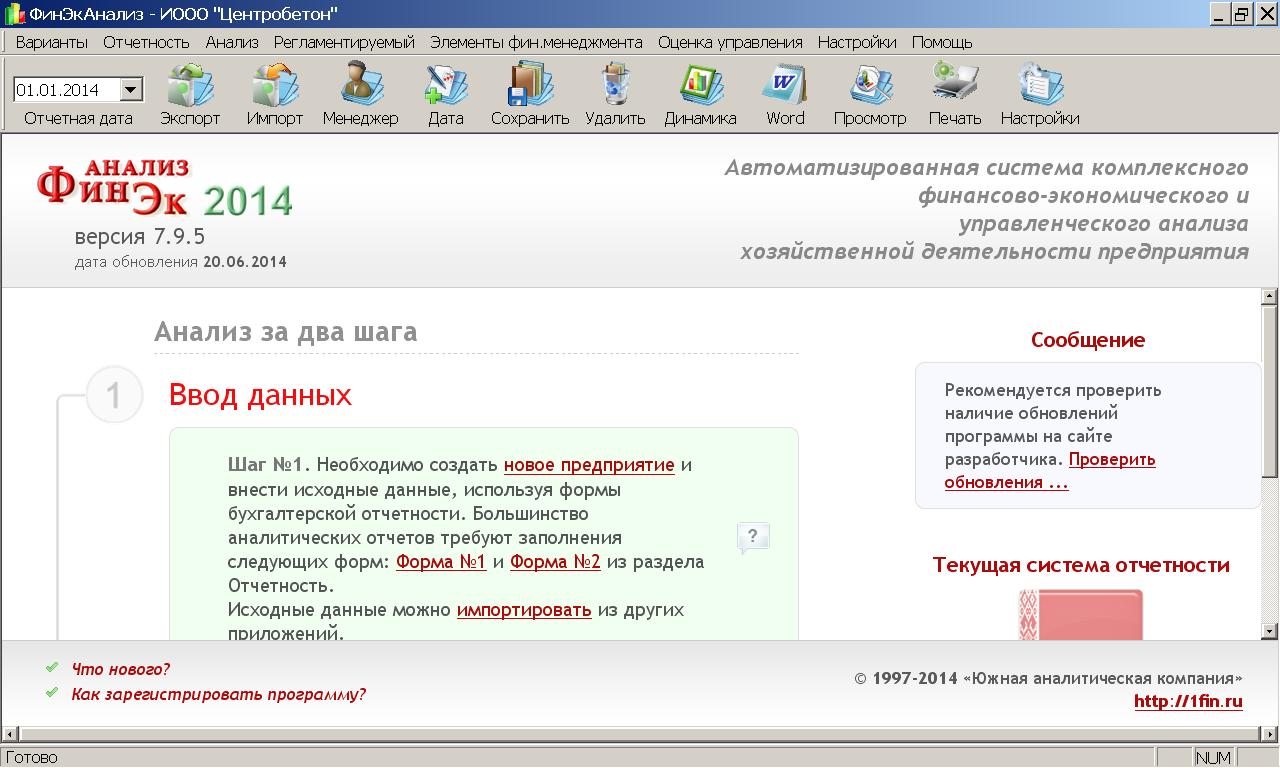The width and height of the screenshot is (1280, 768).
Task: Open the Менеджер tool
Action: click(x=358, y=90)
